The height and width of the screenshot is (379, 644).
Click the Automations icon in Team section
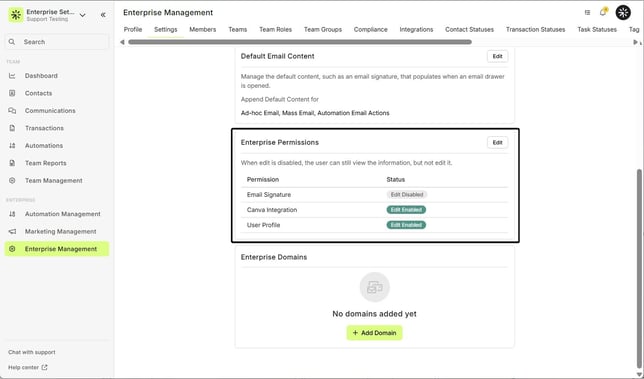tap(12, 146)
